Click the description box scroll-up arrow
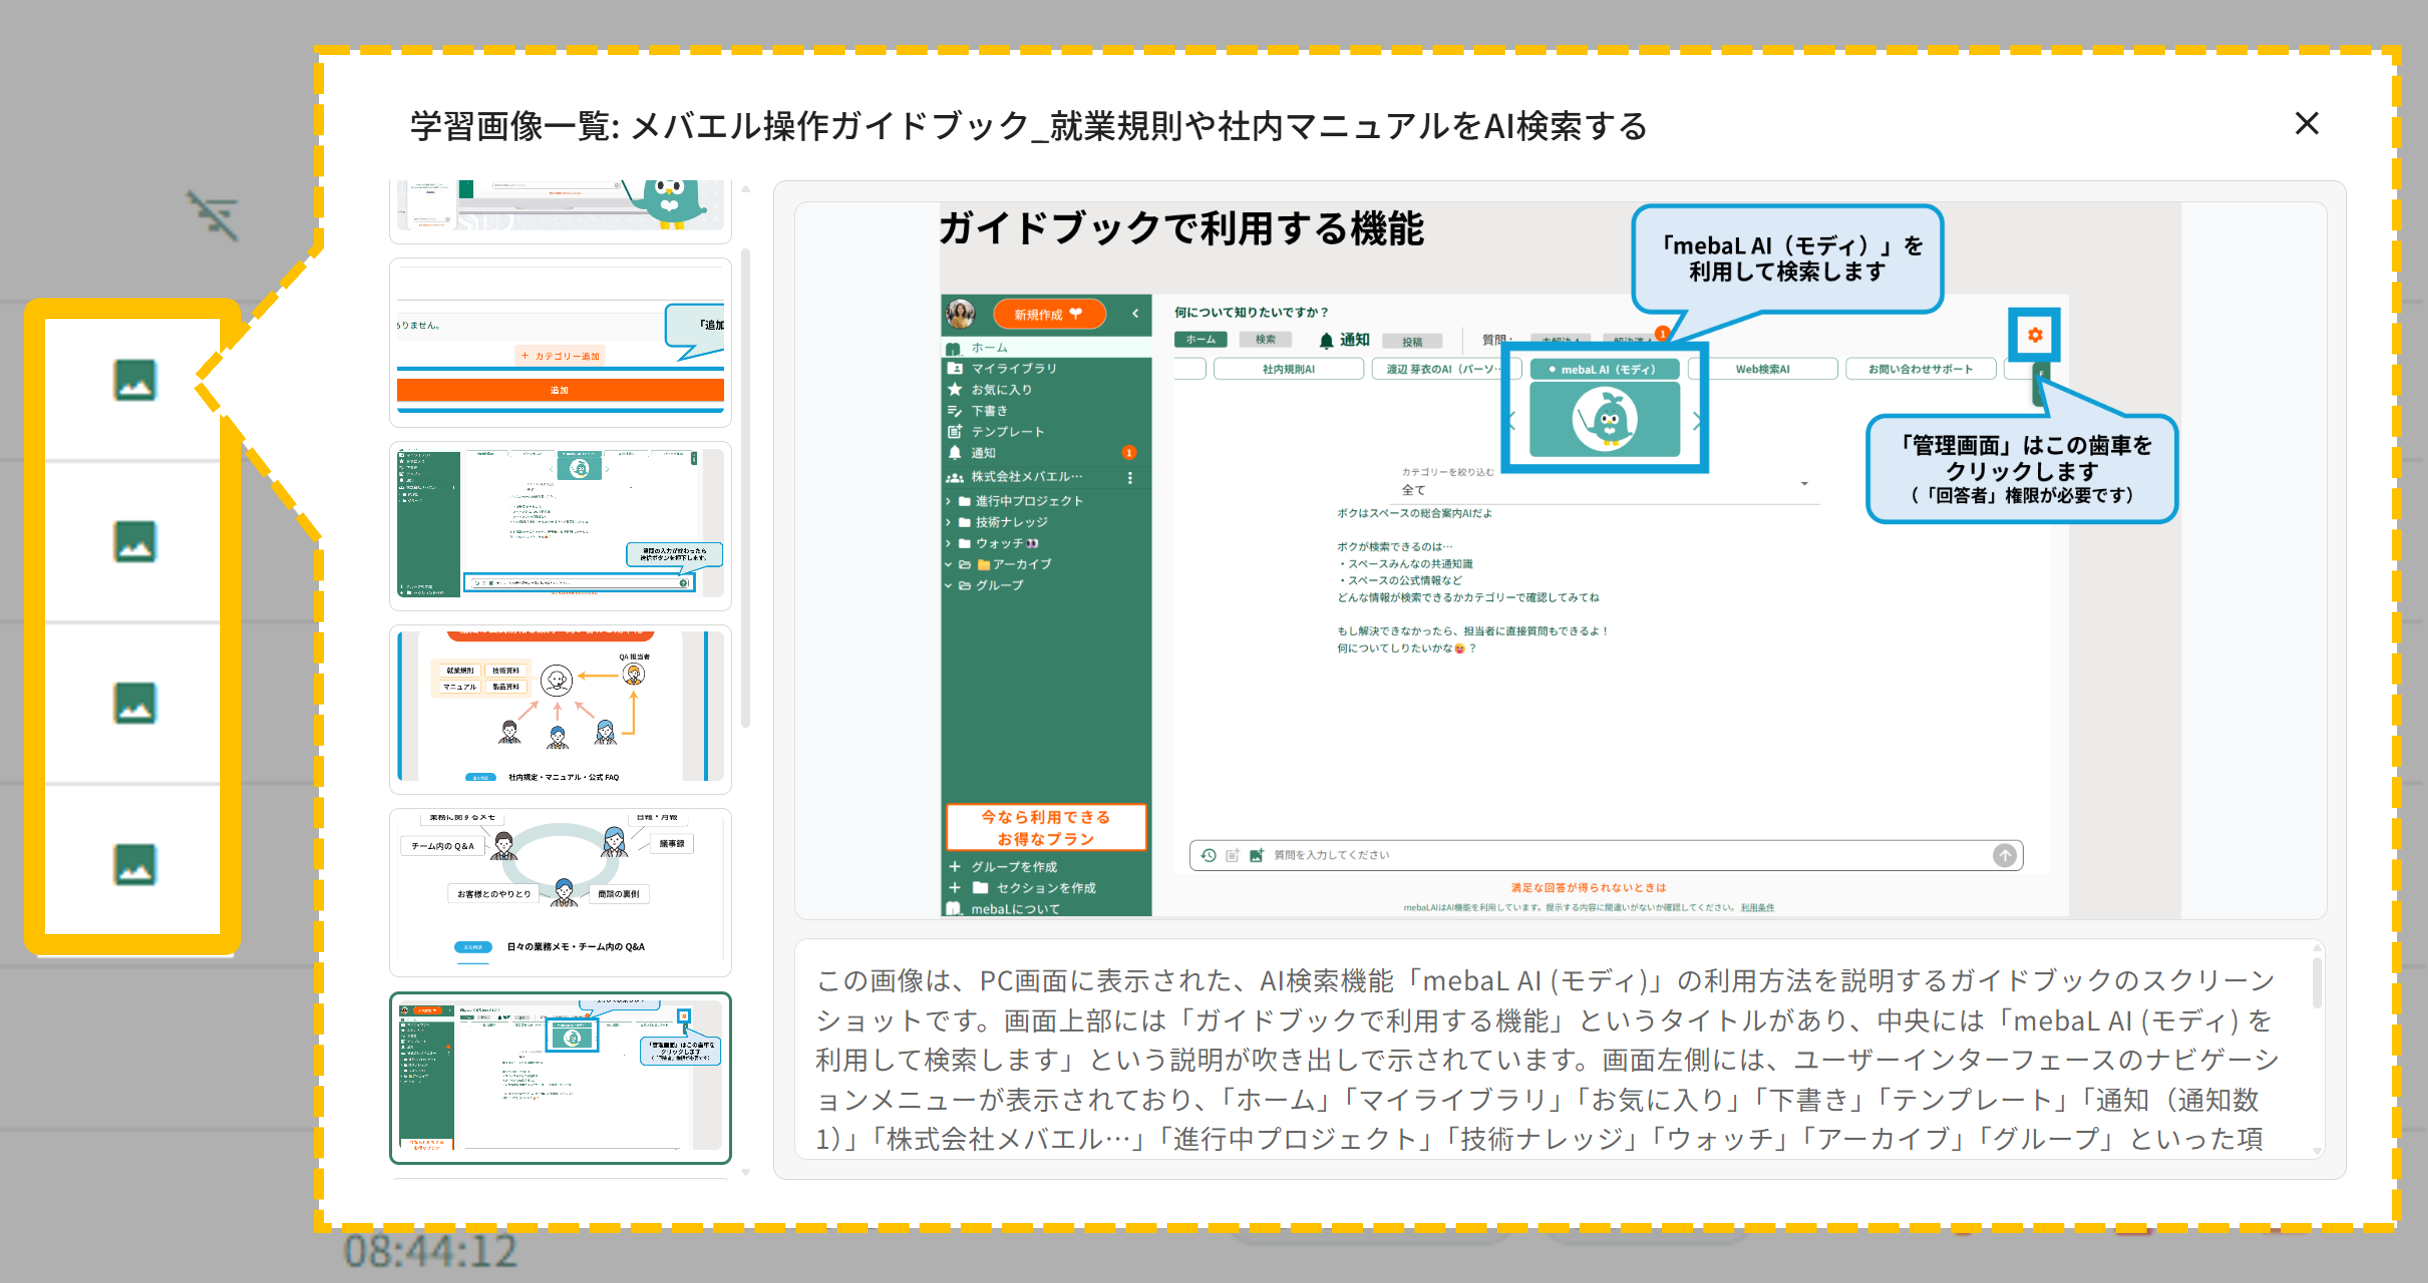The image size is (2428, 1283). coord(2316,948)
